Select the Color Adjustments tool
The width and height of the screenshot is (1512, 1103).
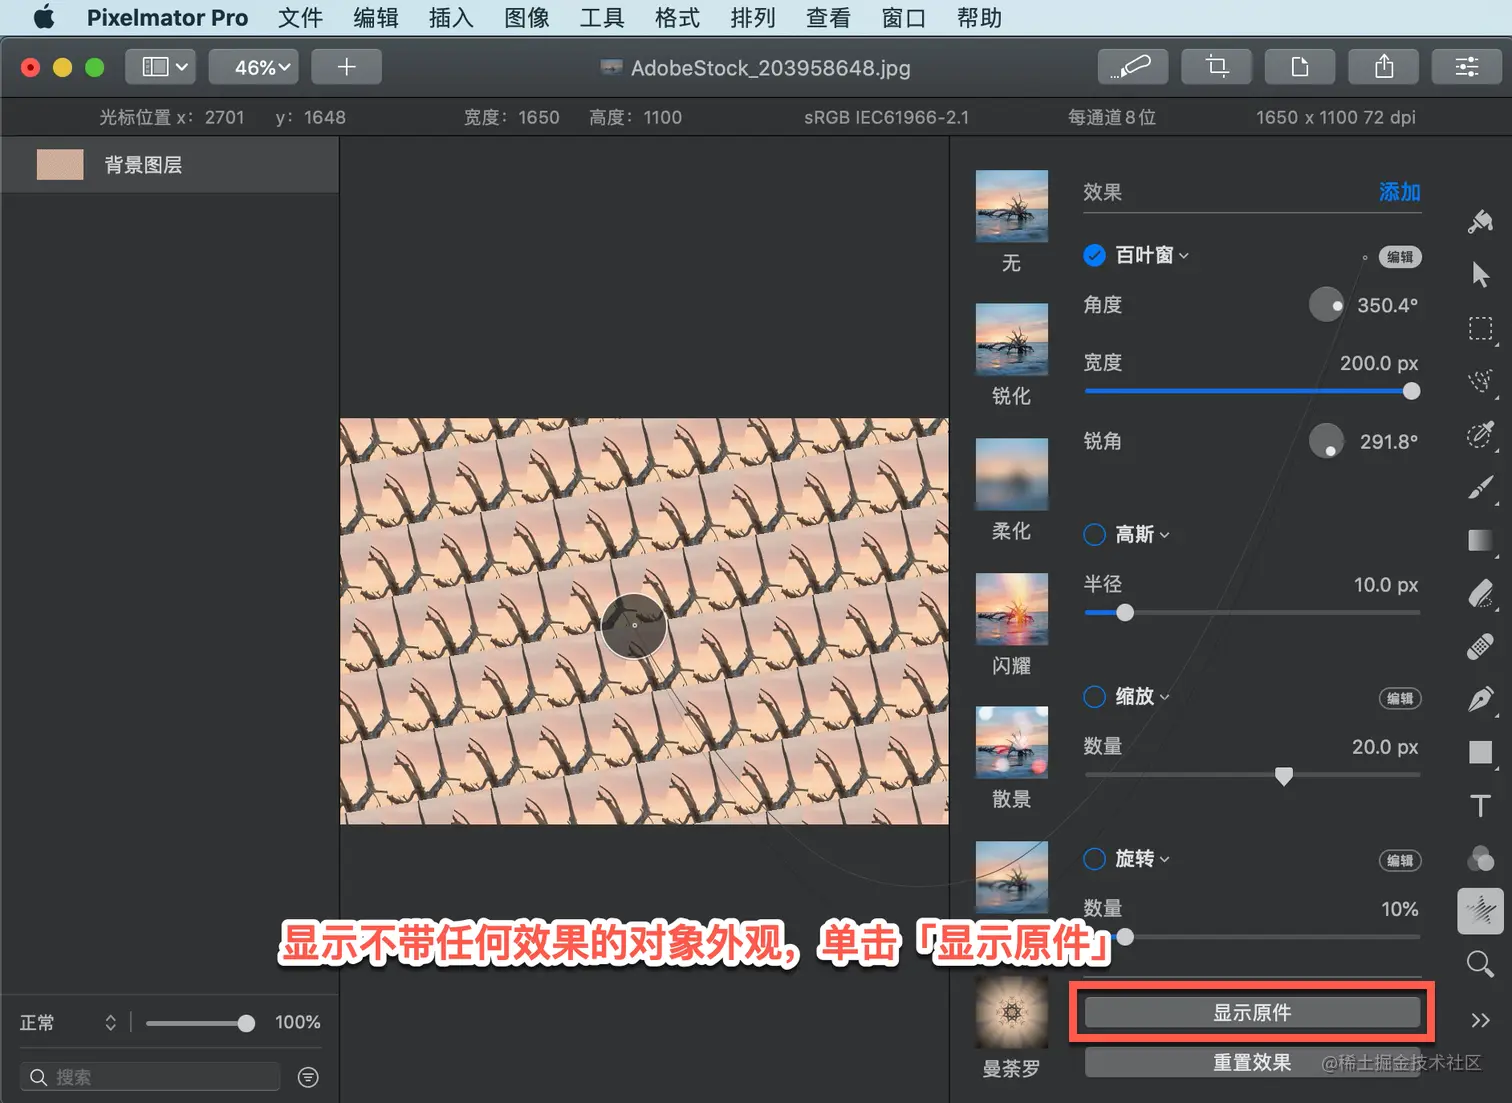click(x=1480, y=858)
